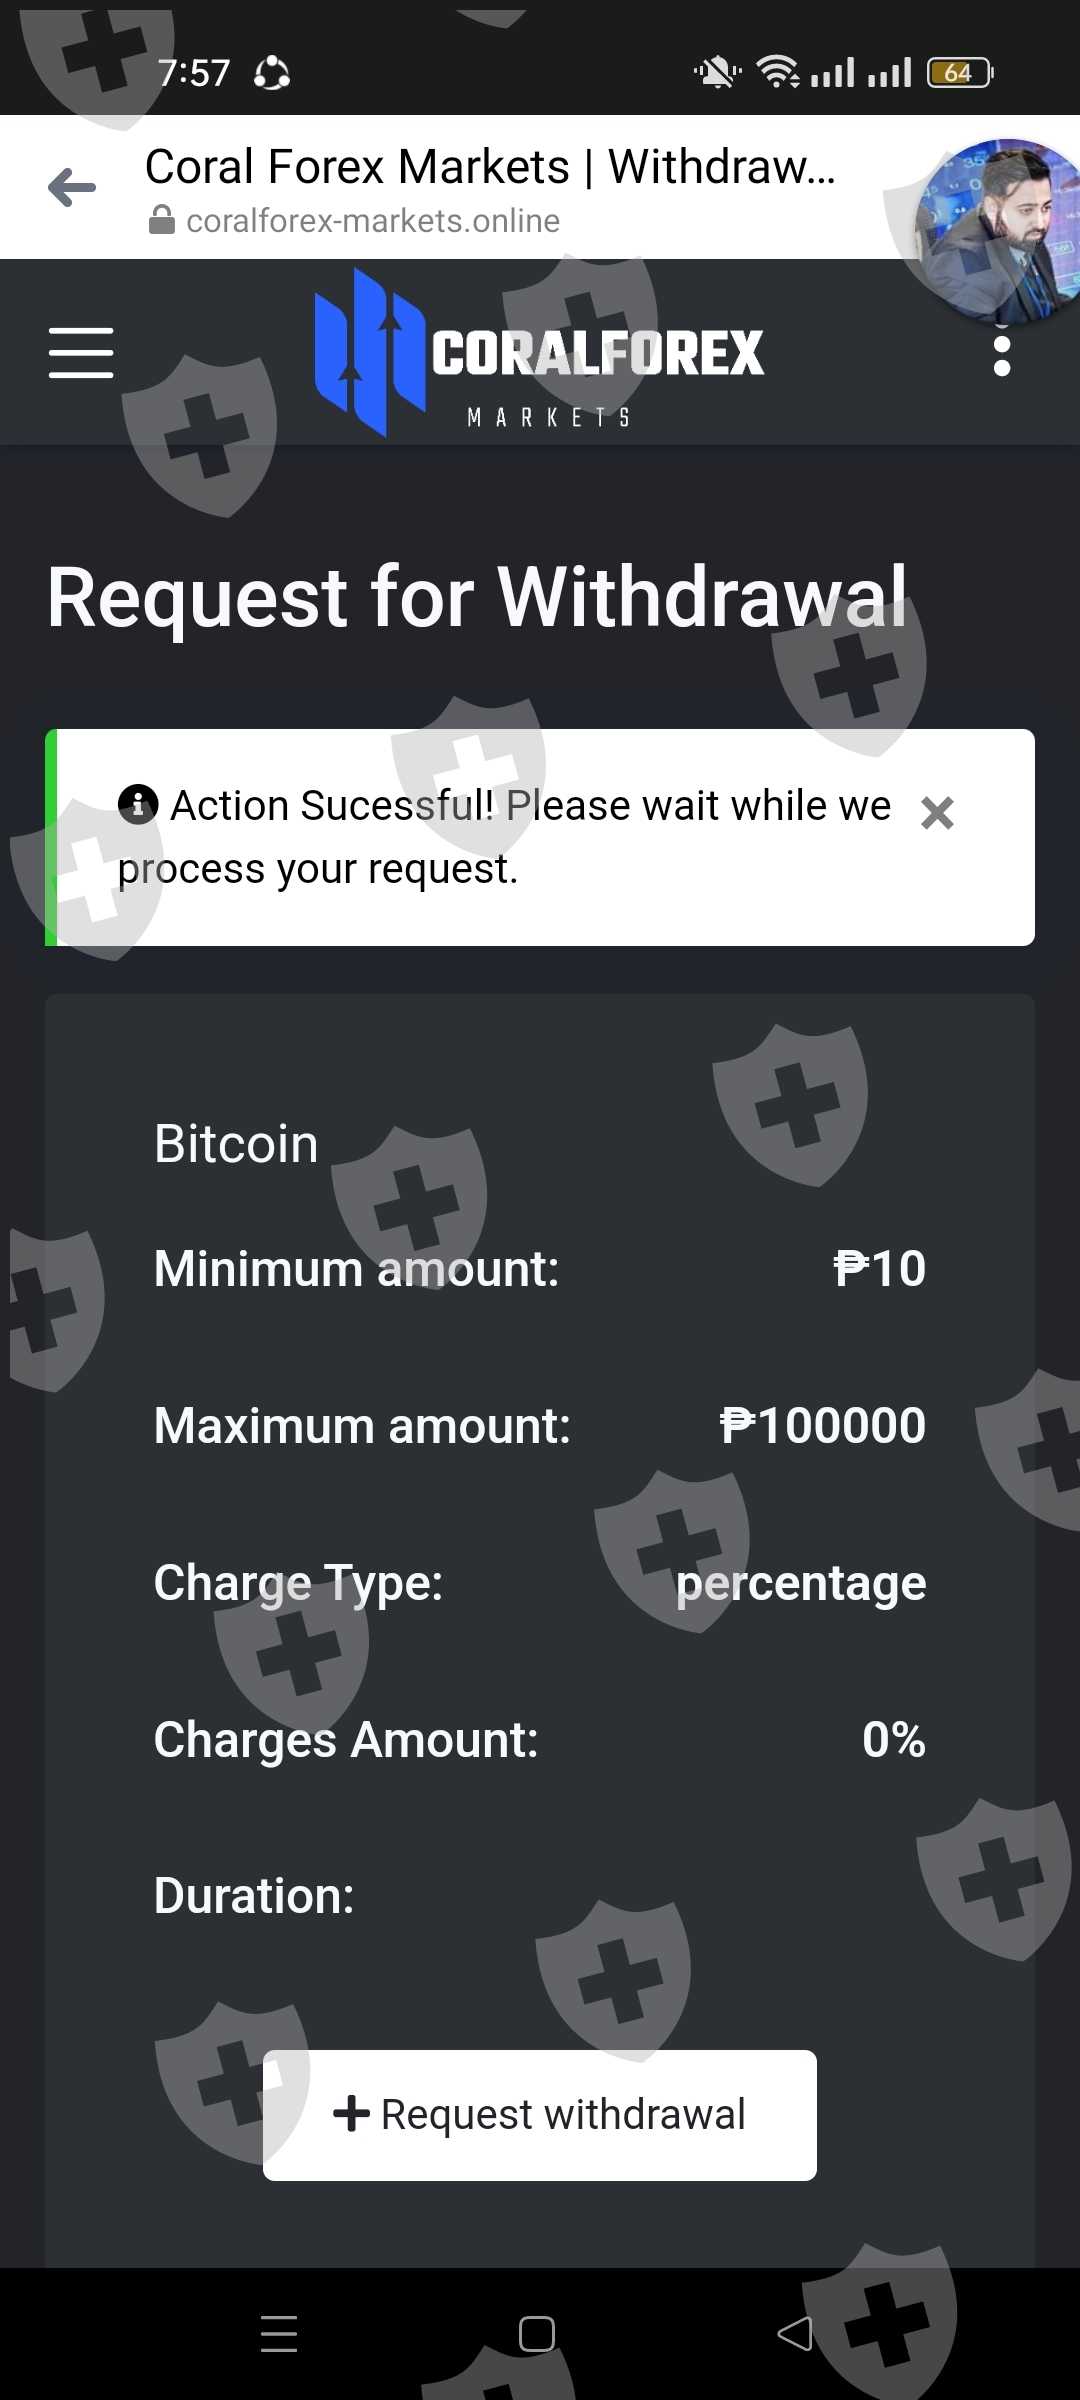Tap the Coral Forex Markets page title

tap(489, 167)
